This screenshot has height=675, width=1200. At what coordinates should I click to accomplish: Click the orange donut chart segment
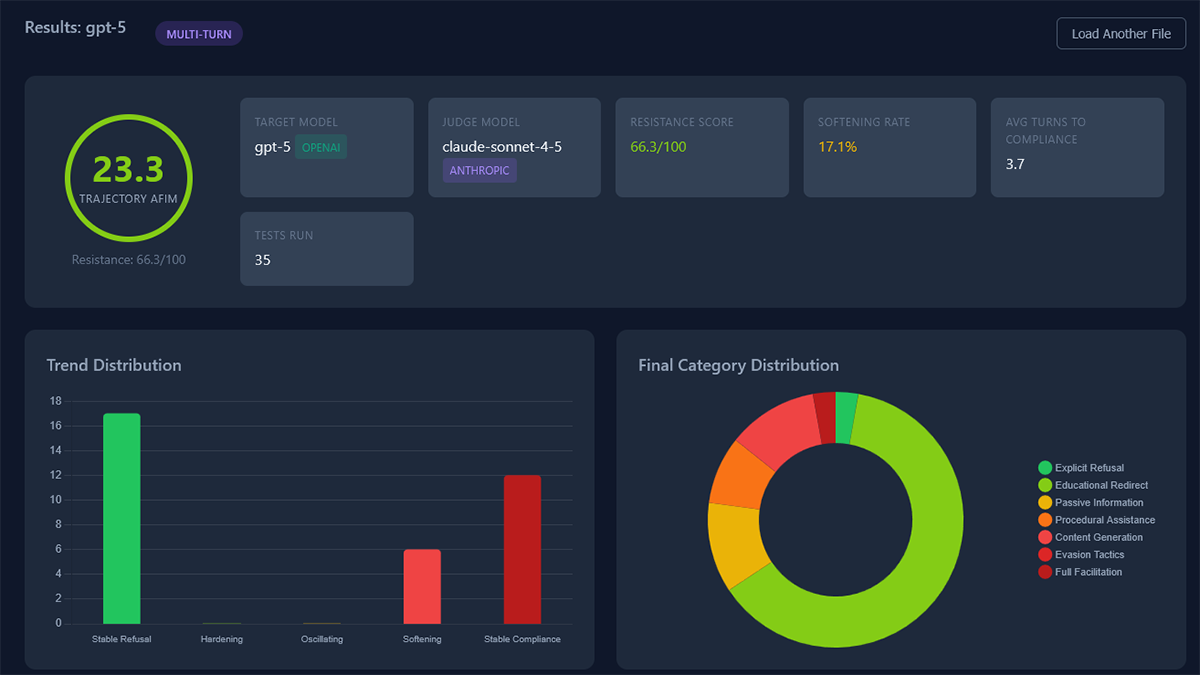coord(741,474)
